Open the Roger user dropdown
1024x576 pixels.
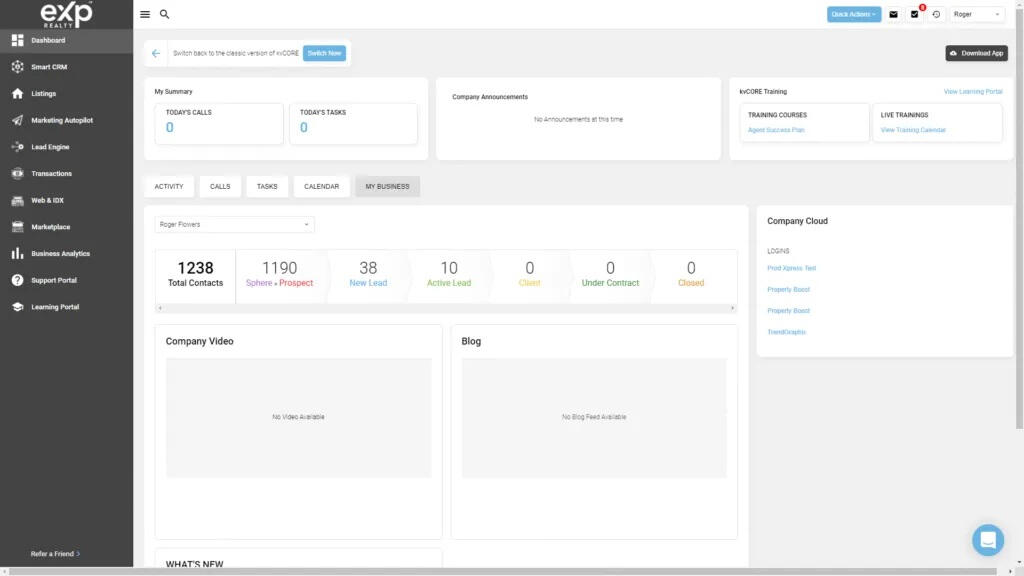tap(976, 15)
